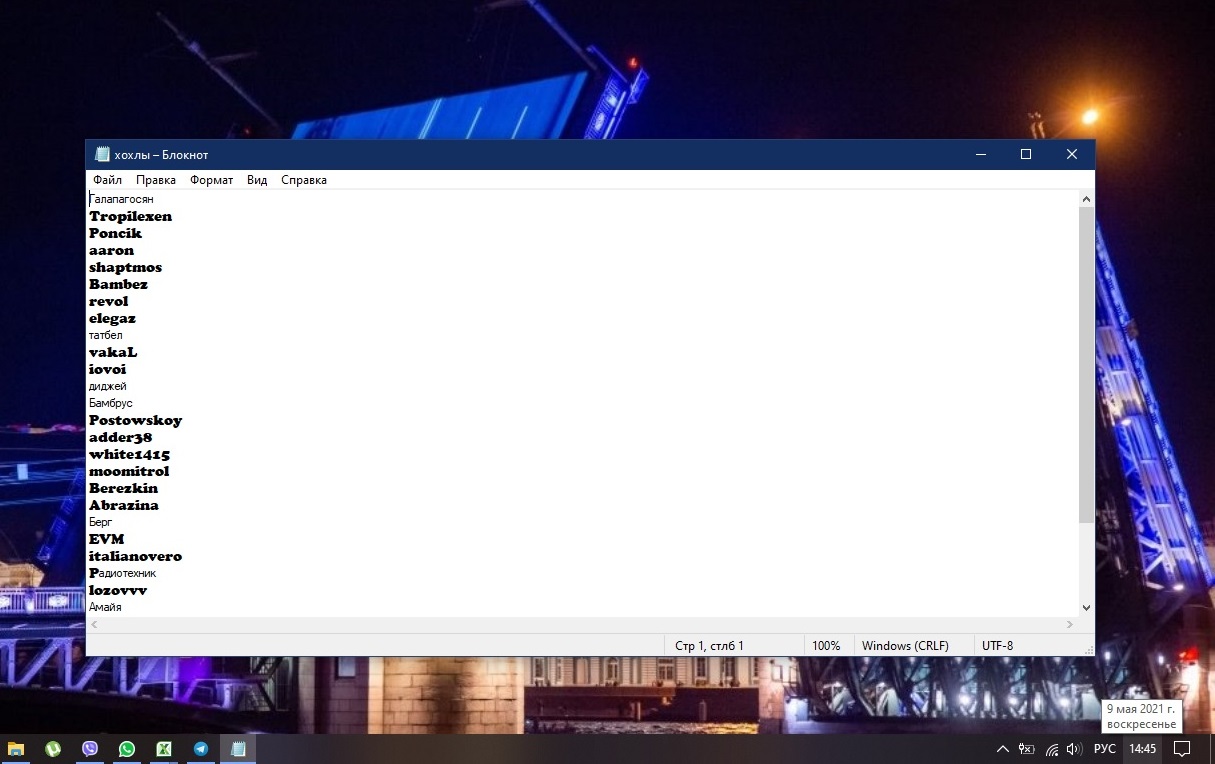The width and height of the screenshot is (1215, 764).
Task: Open Telegram from the taskbar
Action: click(x=201, y=749)
